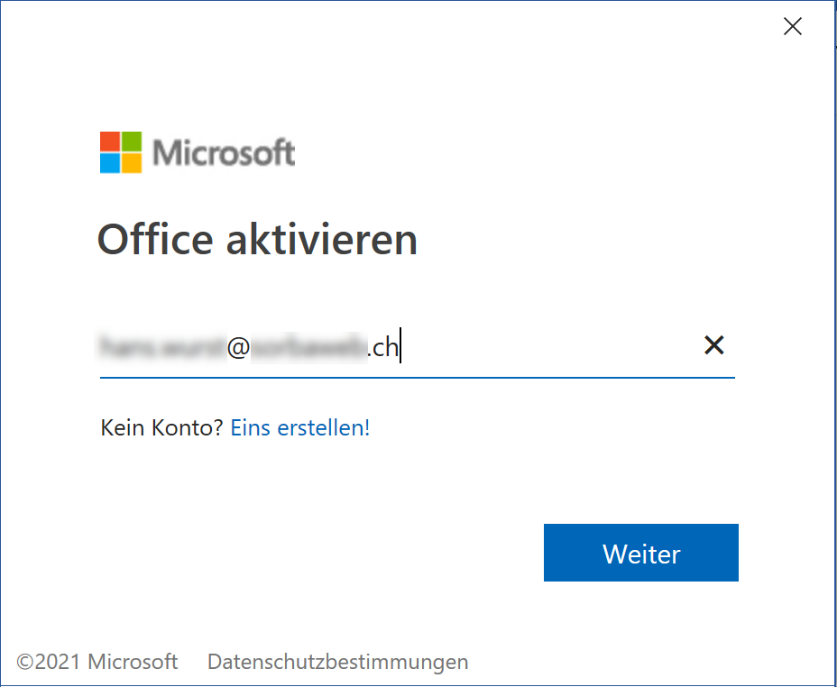
Task: Click the blue square of the Microsoft logo
Action: click(109, 163)
